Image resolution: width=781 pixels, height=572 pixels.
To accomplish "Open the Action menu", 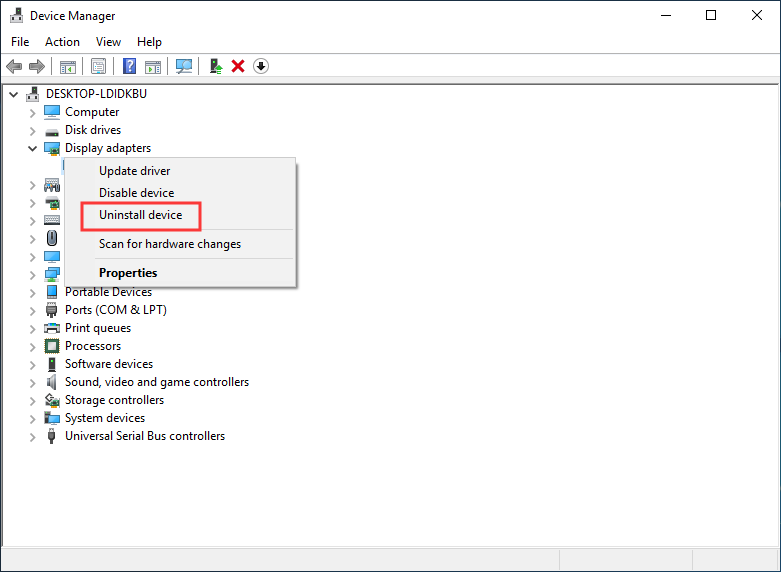I will click(x=62, y=42).
